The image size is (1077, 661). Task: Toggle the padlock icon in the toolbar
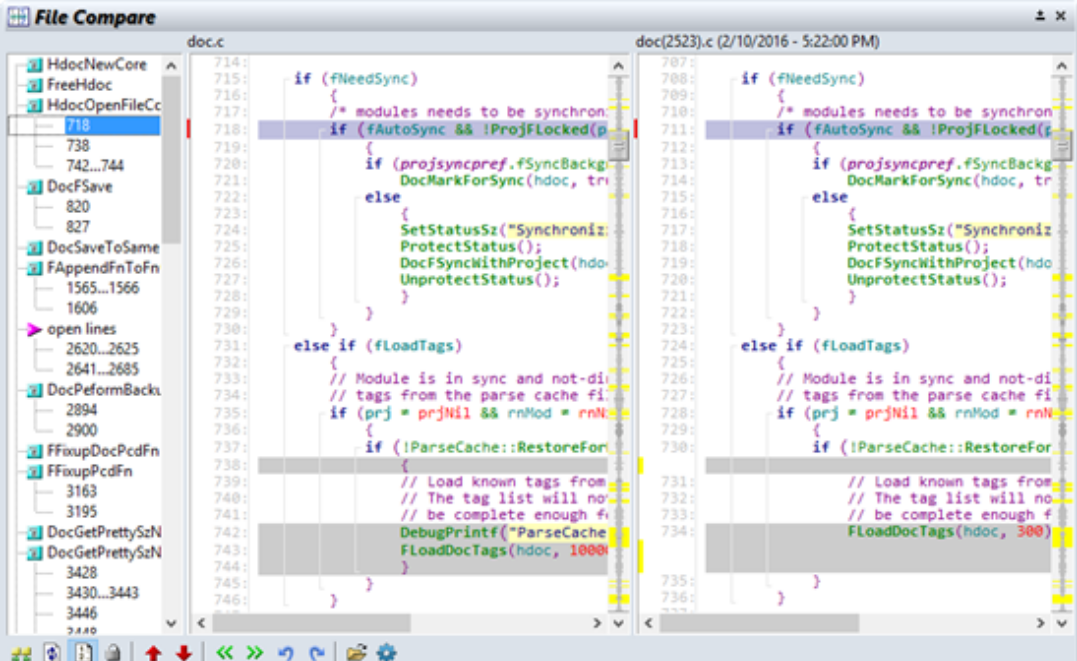click(x=113, y=652)
